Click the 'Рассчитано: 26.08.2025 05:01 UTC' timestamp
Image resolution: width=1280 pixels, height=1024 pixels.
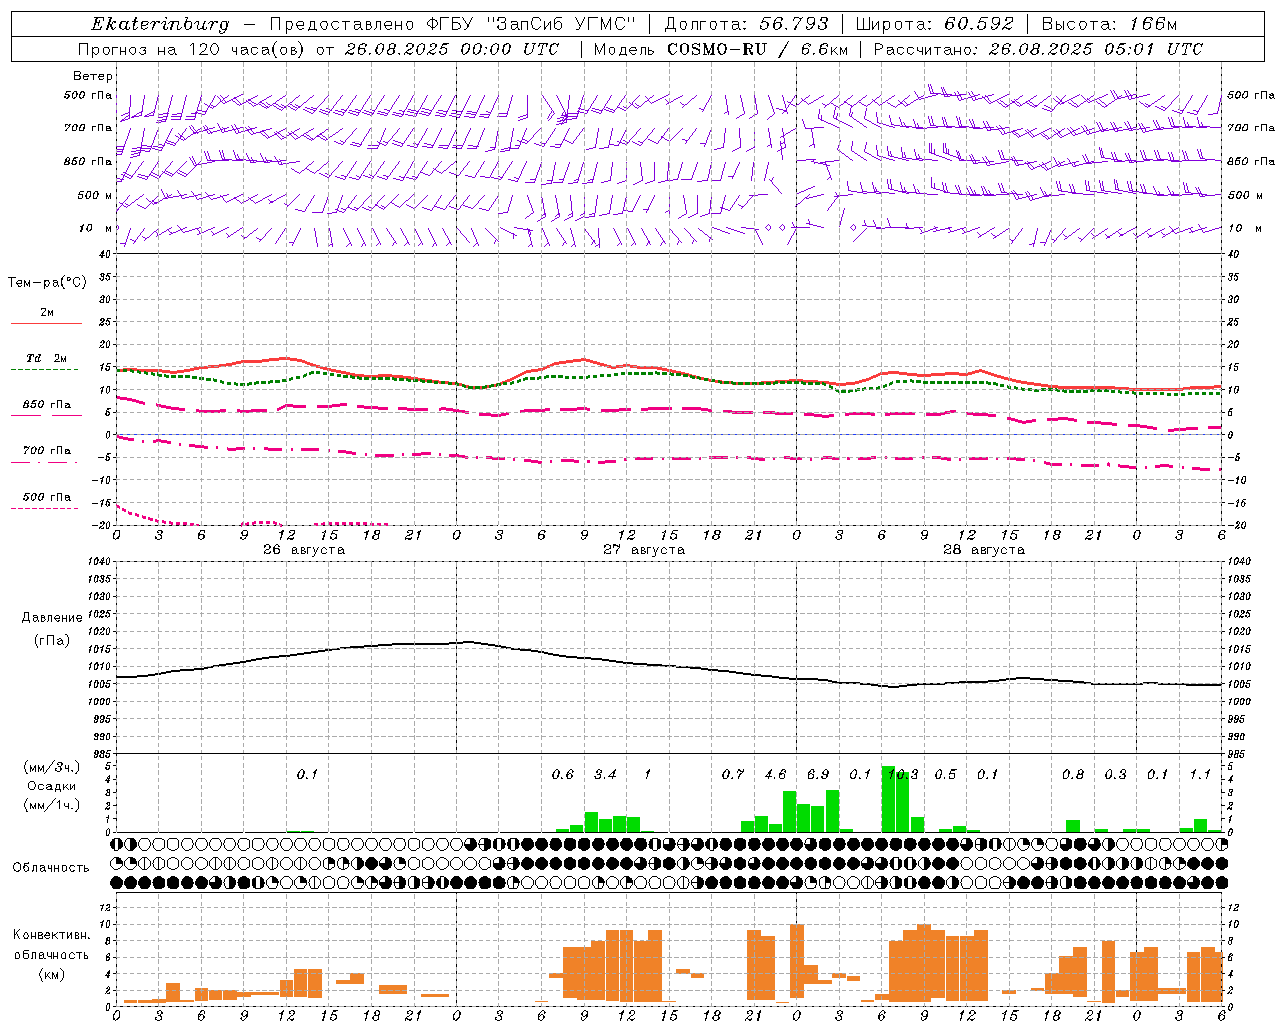[x=1038, y=49]
